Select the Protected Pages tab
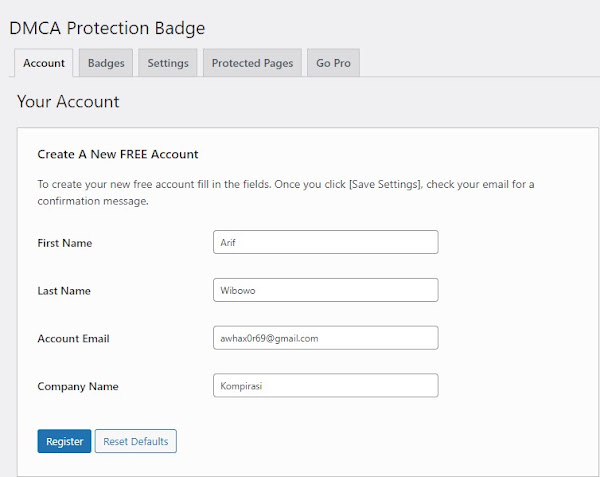This screenshot has width=600, height=477. click(252, 63)
